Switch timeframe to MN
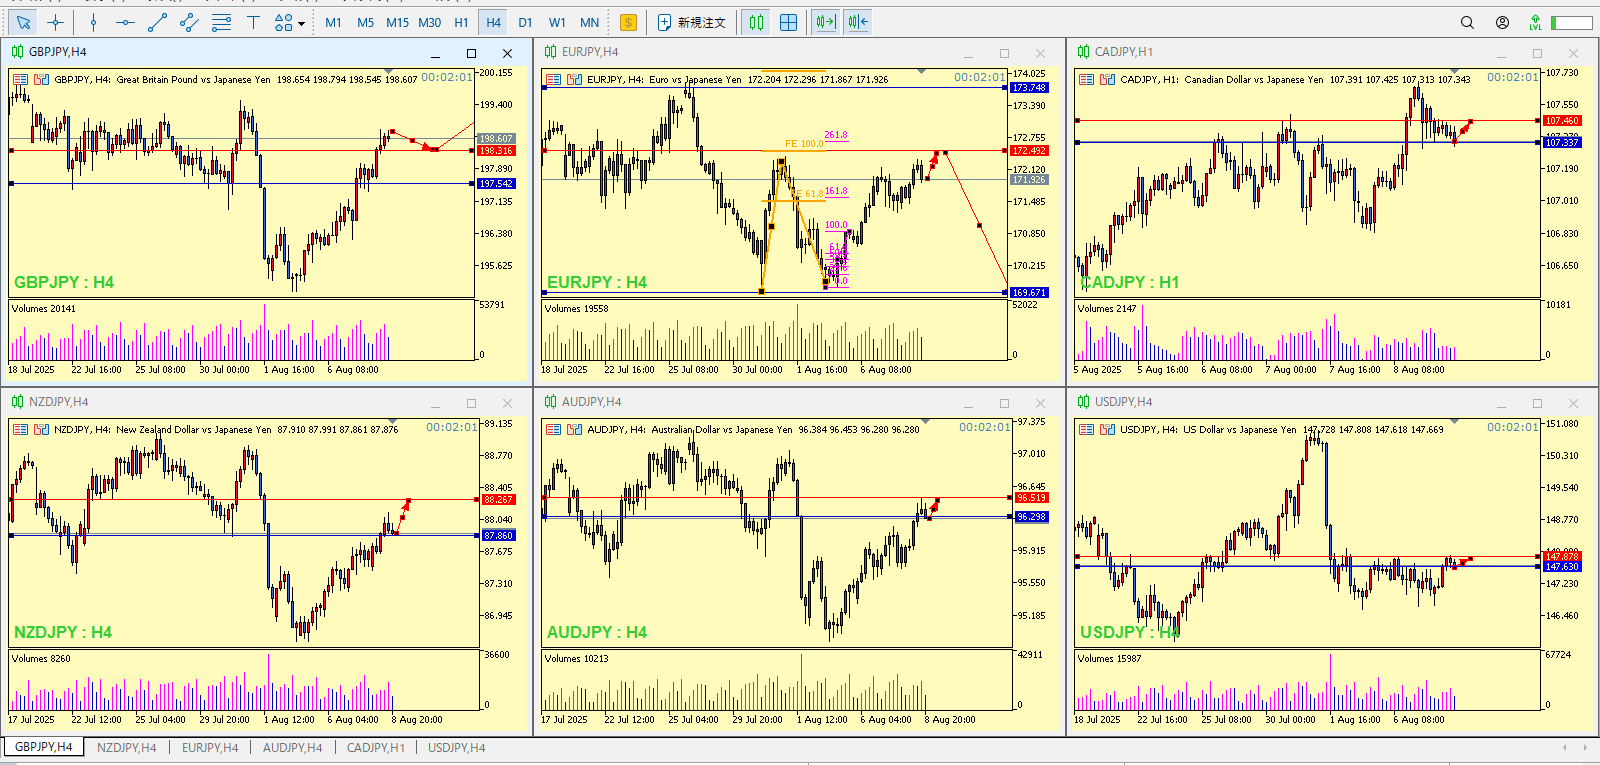The image size is (1600, 765). click(590, 22)
